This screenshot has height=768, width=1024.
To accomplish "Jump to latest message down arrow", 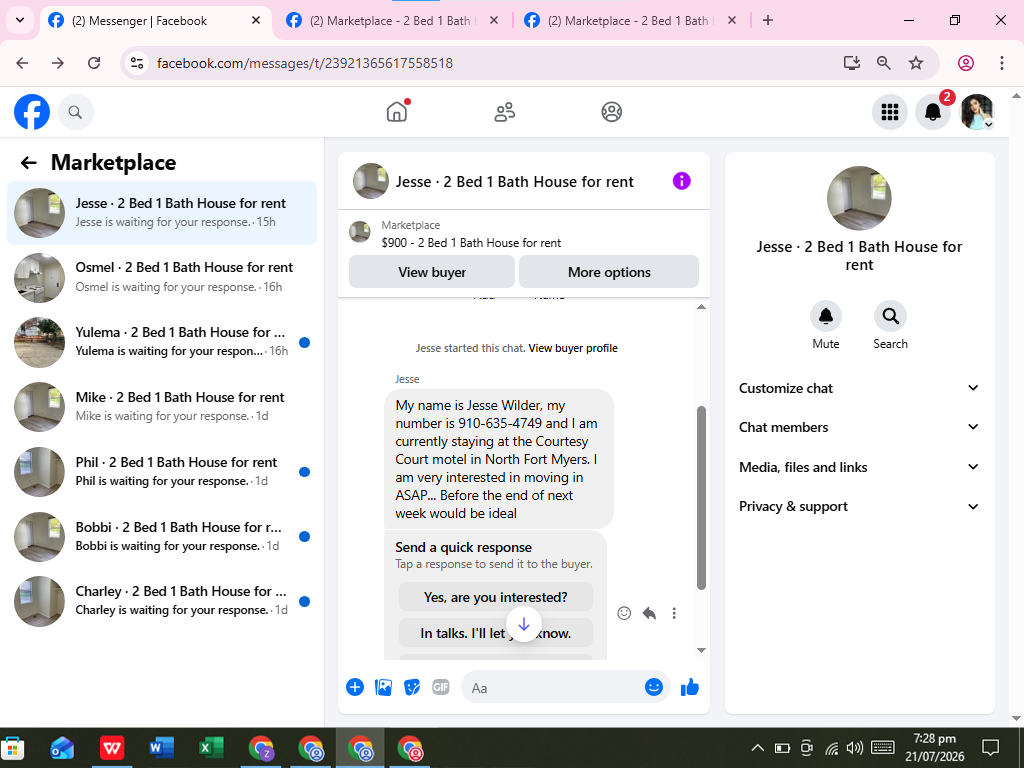I will click(x=524, y=624).
